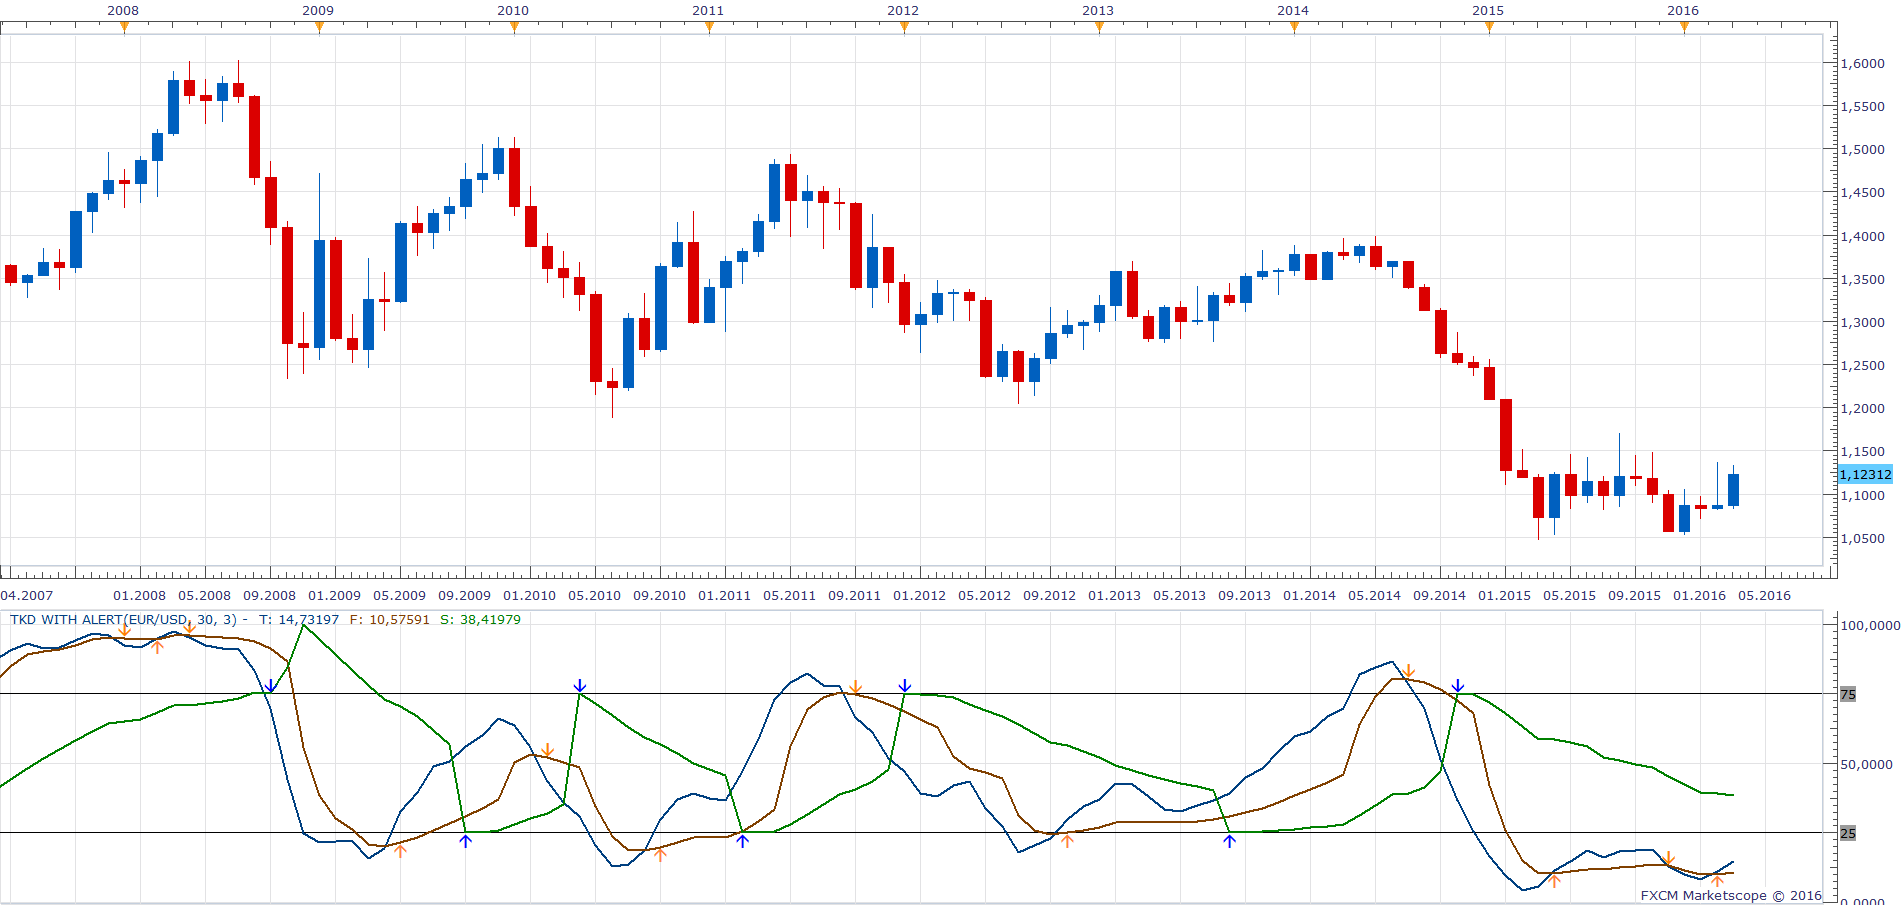Click the 1,1500 price axis label
This screenshot has width=1903, height=905.
click(x=1863, y=452)
